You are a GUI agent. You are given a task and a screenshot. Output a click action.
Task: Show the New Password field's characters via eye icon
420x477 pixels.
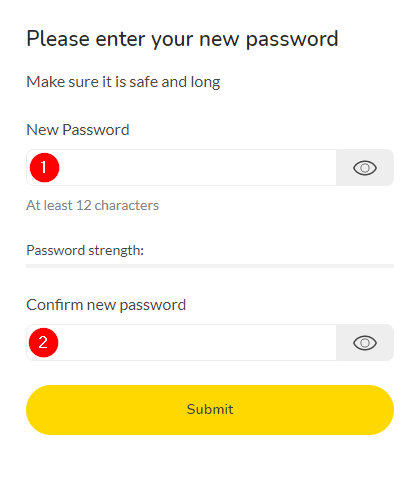pos(365,168)
